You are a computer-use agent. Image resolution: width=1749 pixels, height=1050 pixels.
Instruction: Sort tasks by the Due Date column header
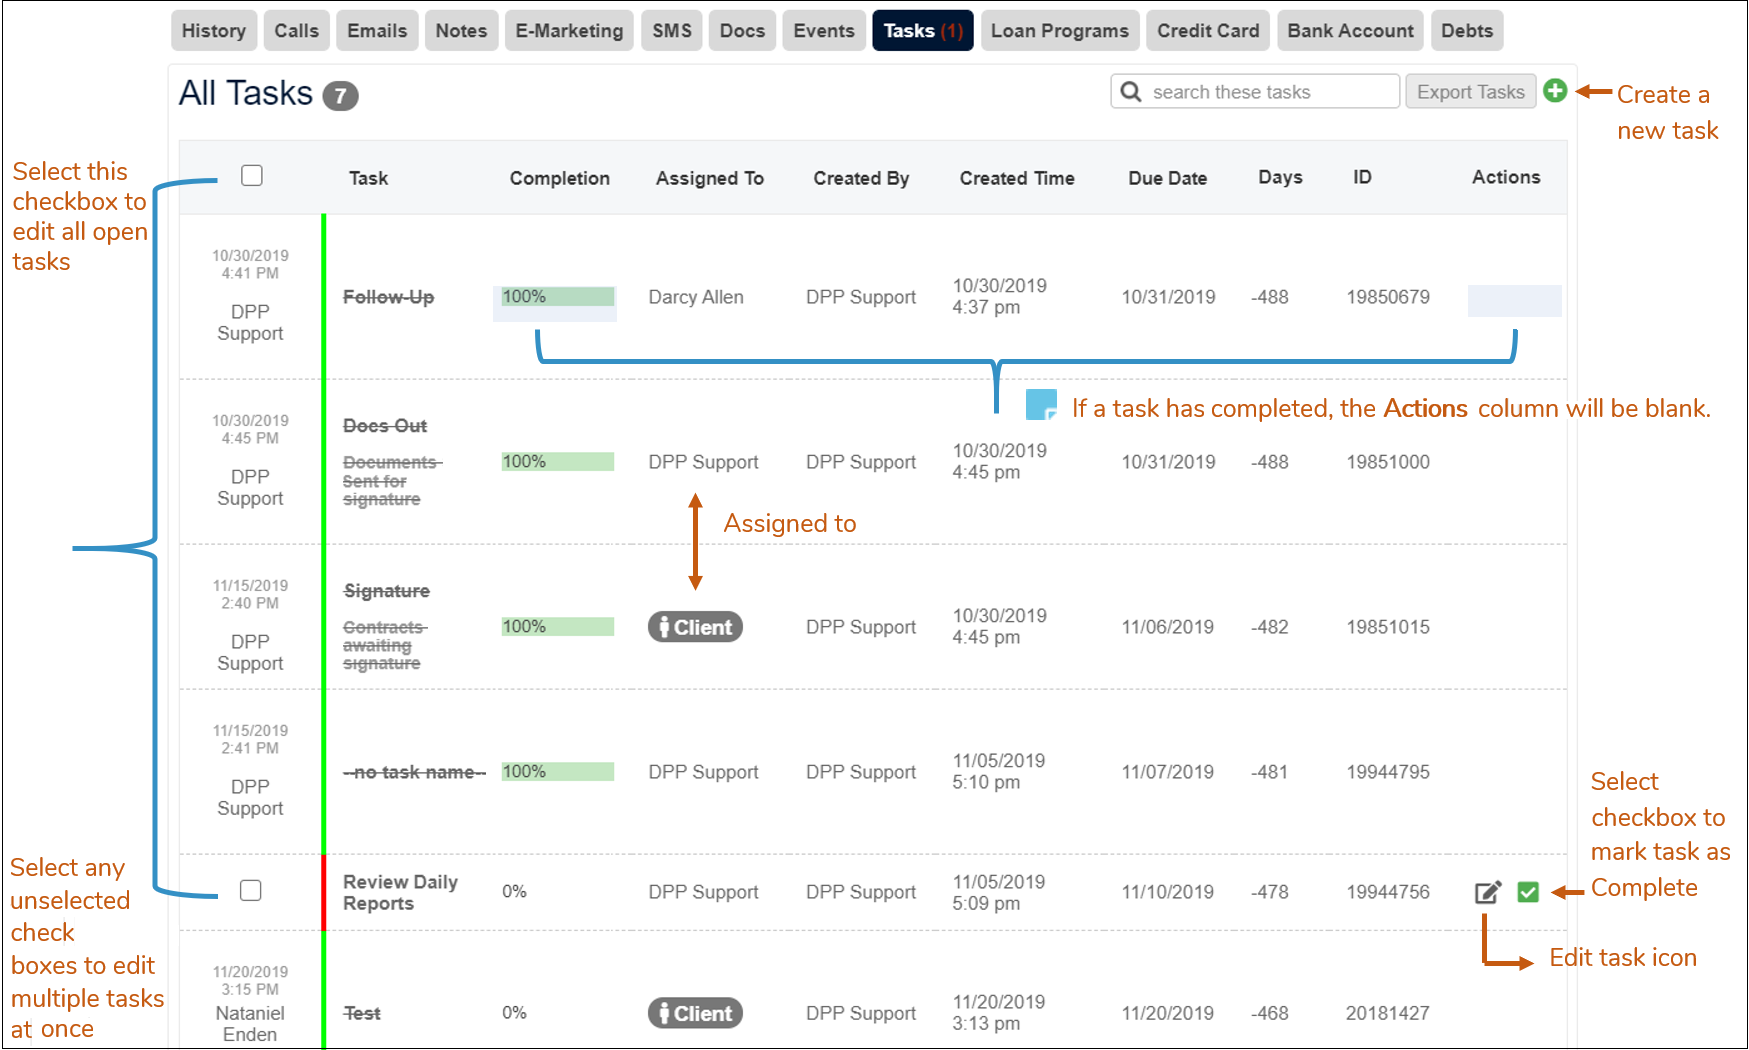click(x=1166, y=177)
